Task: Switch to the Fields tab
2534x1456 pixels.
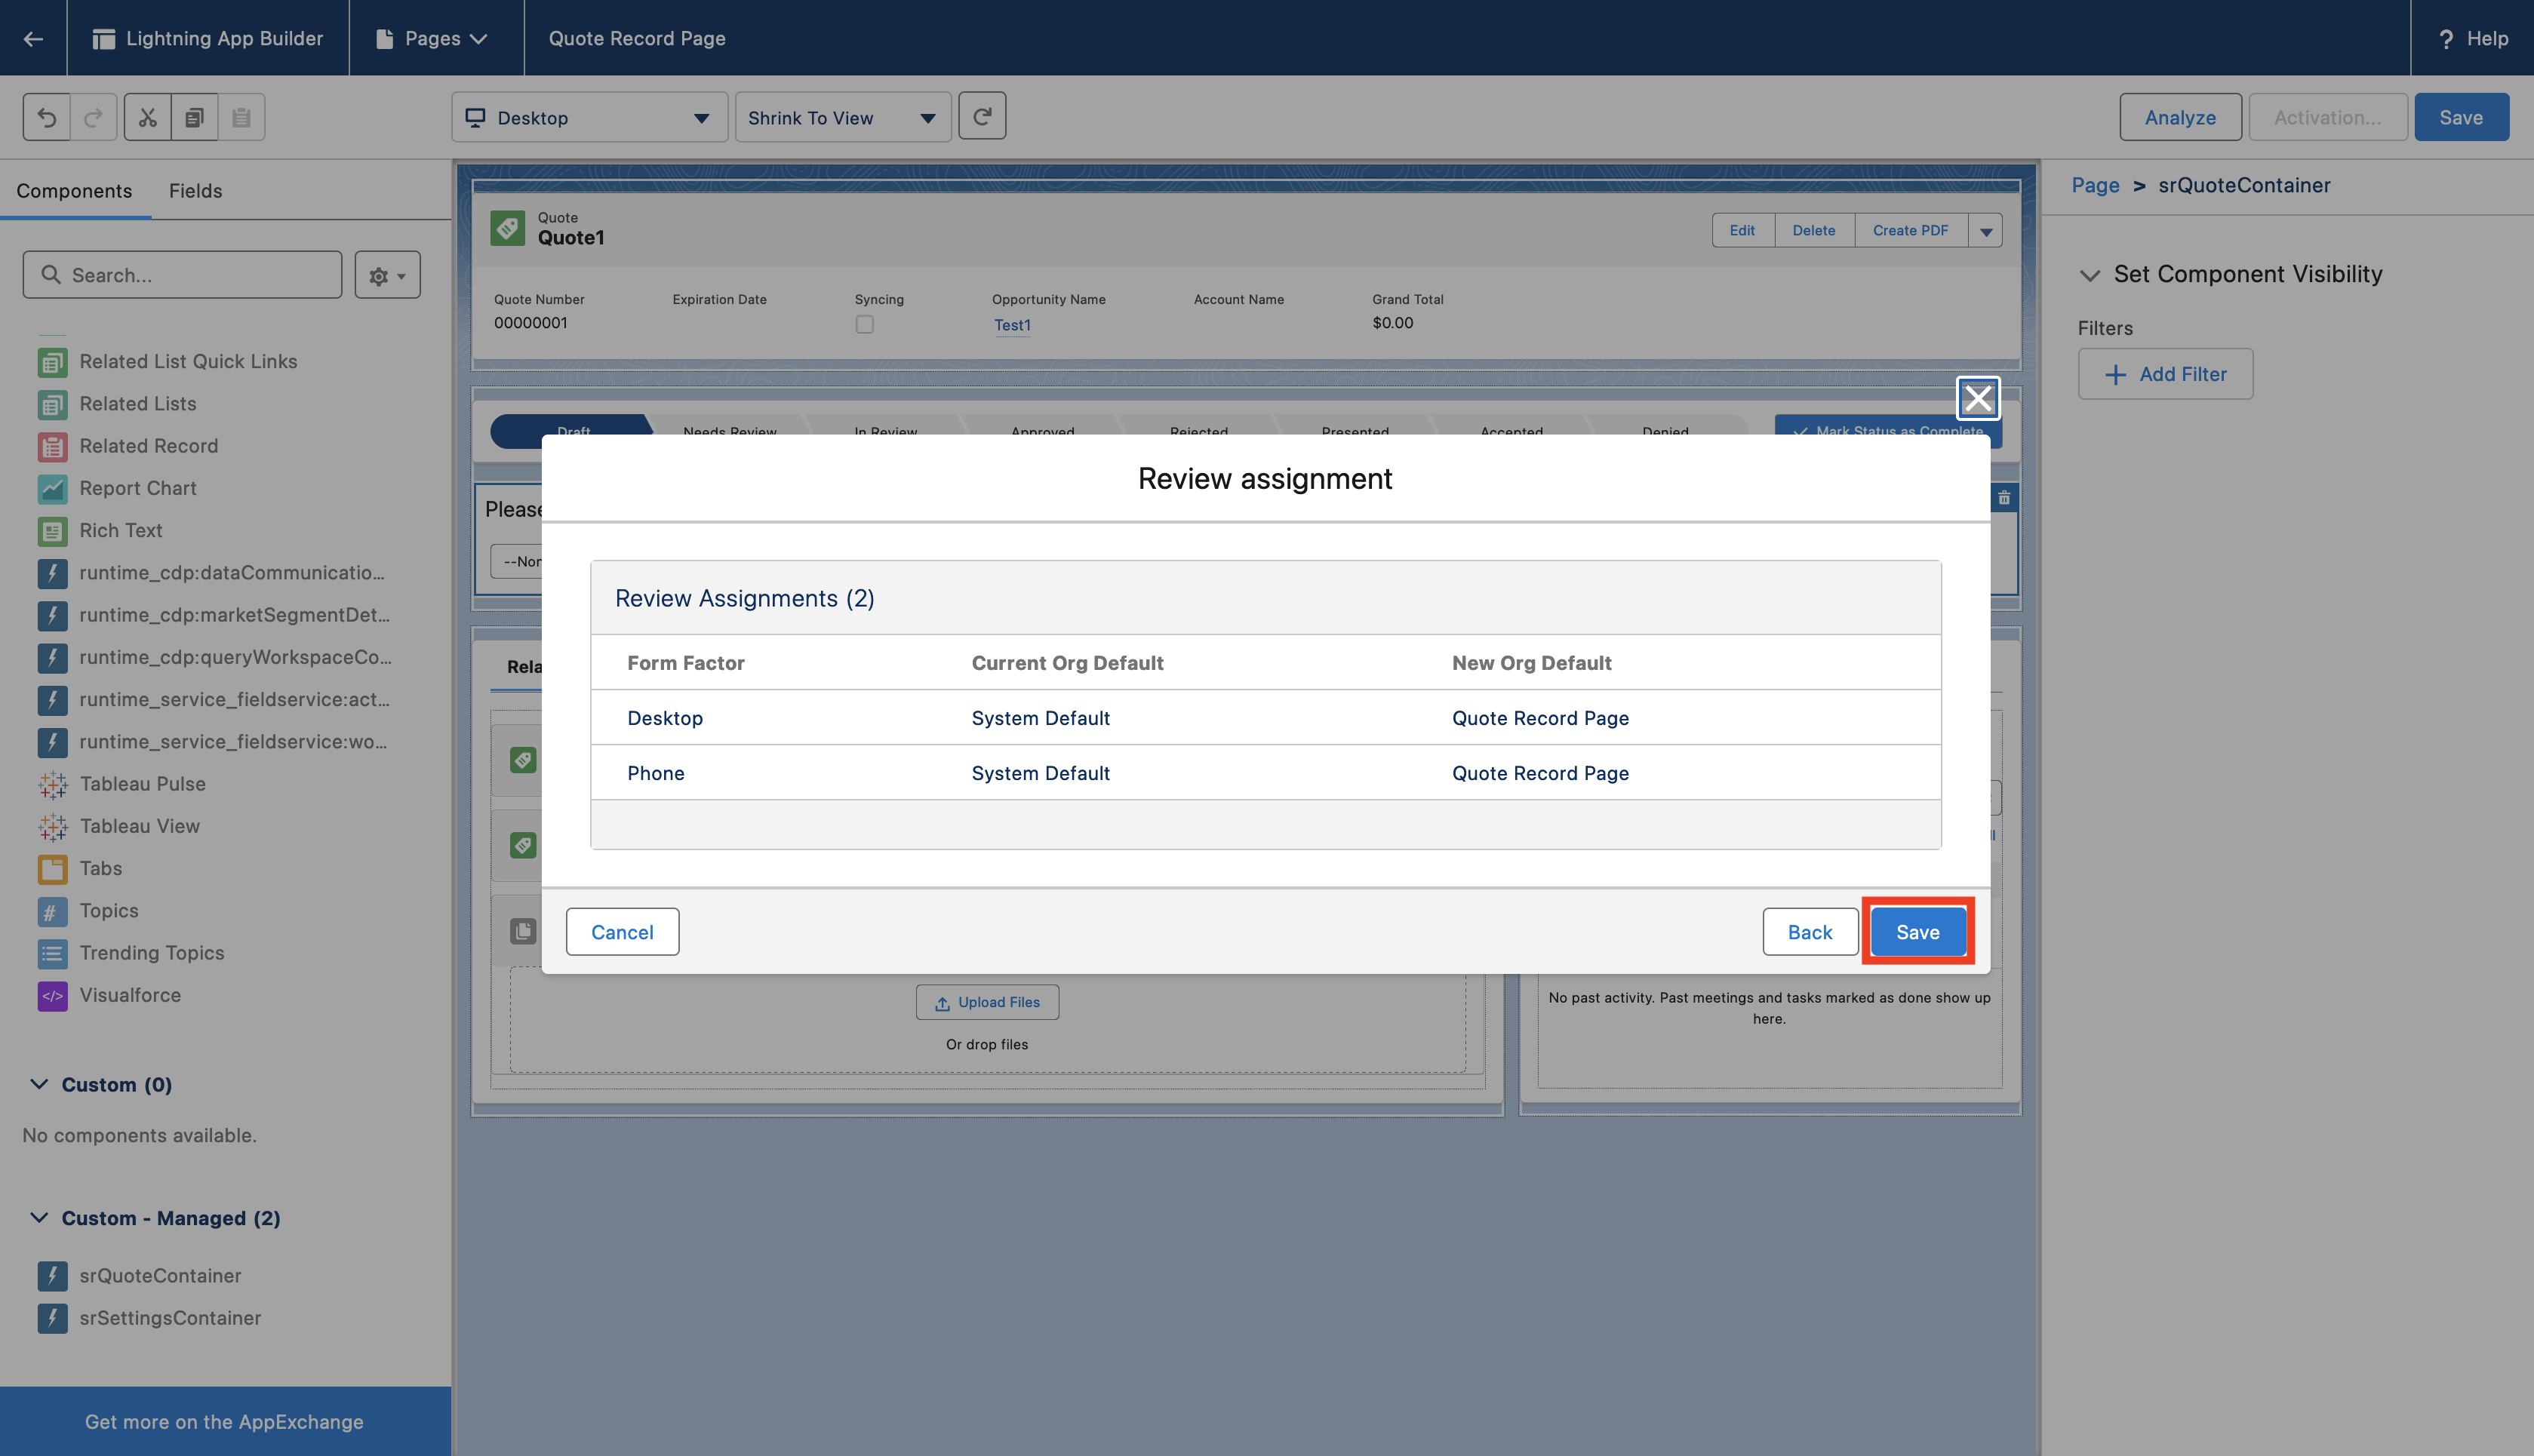Action: (x=195, y=191)
